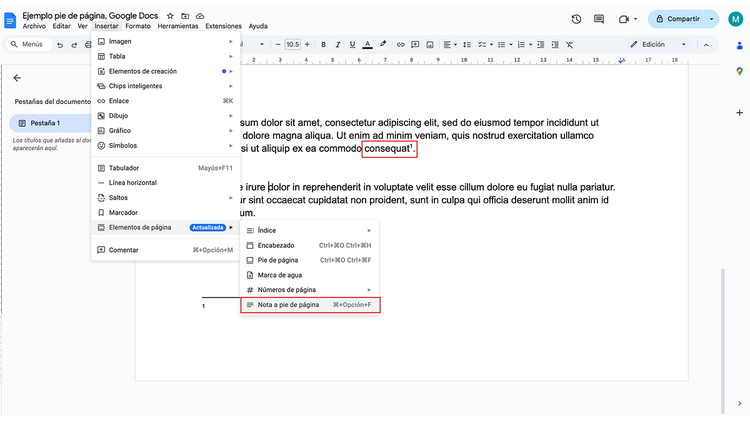Undo the last action
750x422 pixels.
(60, 44)
